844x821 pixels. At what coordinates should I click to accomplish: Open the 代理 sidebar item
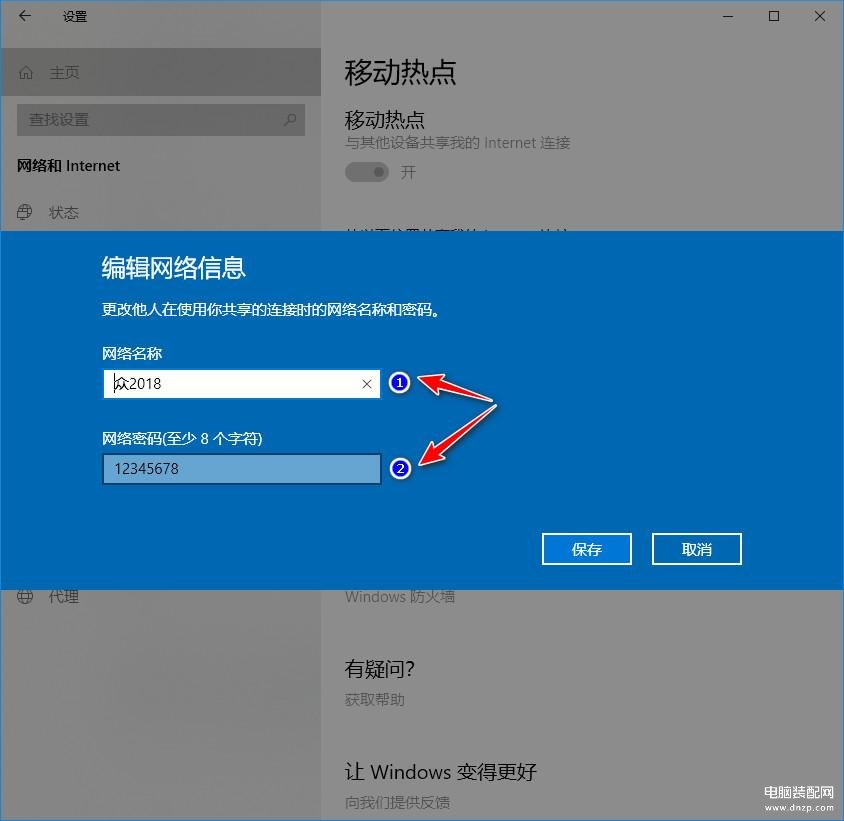[x=64, y=597]
